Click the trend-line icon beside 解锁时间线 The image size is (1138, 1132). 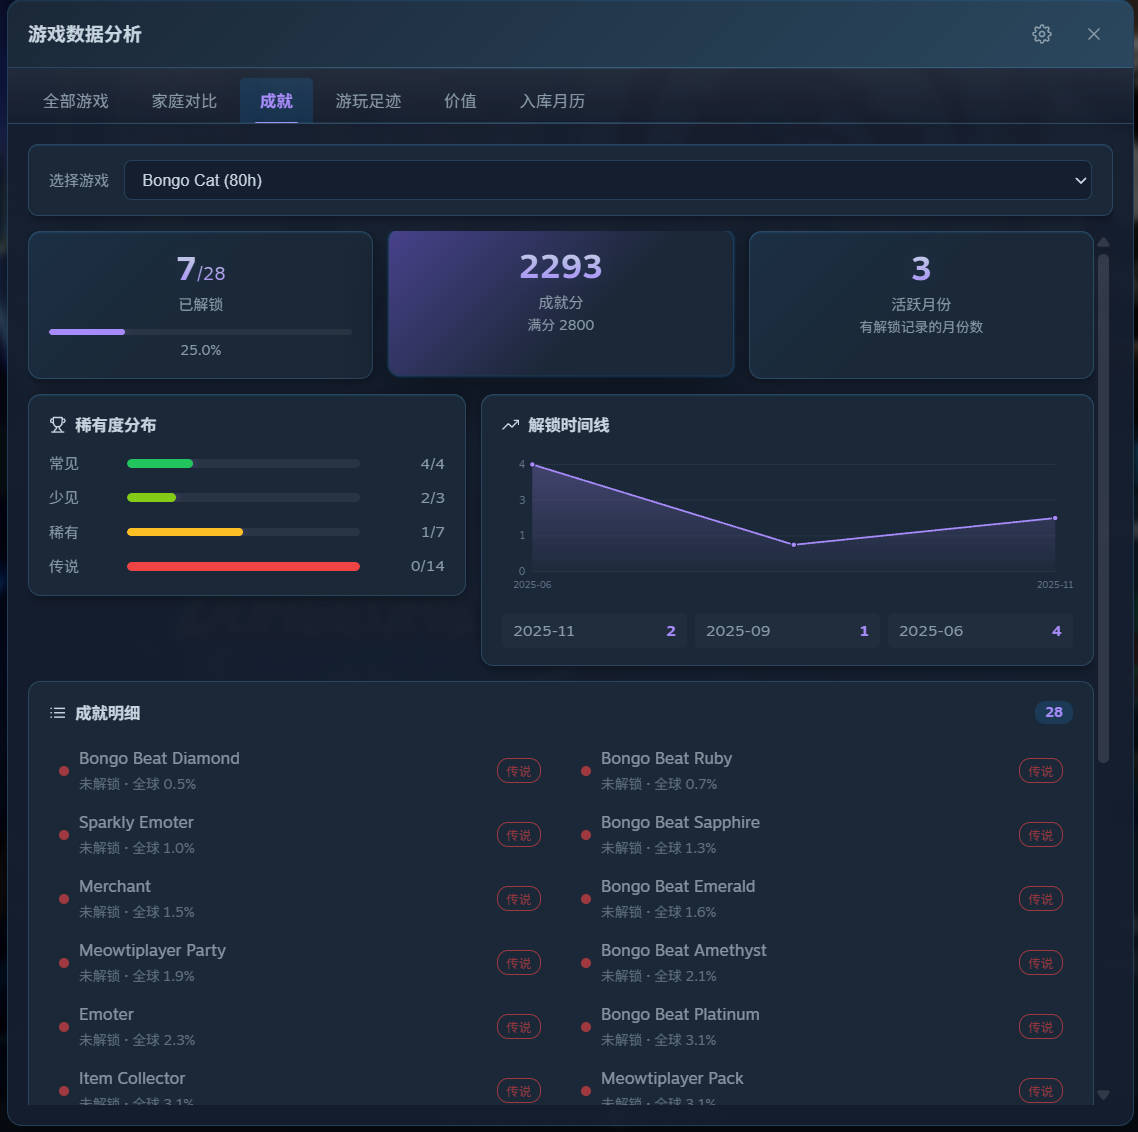tap(510, 425)
